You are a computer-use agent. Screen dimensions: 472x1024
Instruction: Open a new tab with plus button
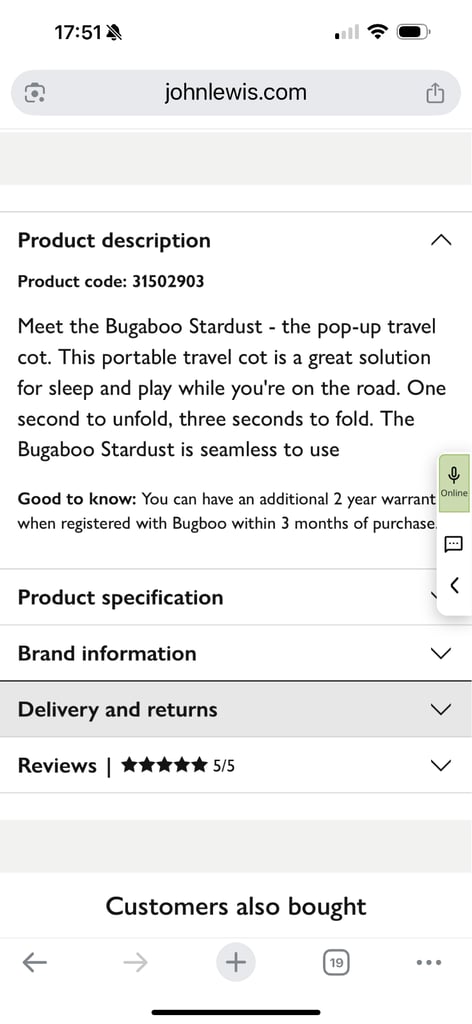point(236,962)
